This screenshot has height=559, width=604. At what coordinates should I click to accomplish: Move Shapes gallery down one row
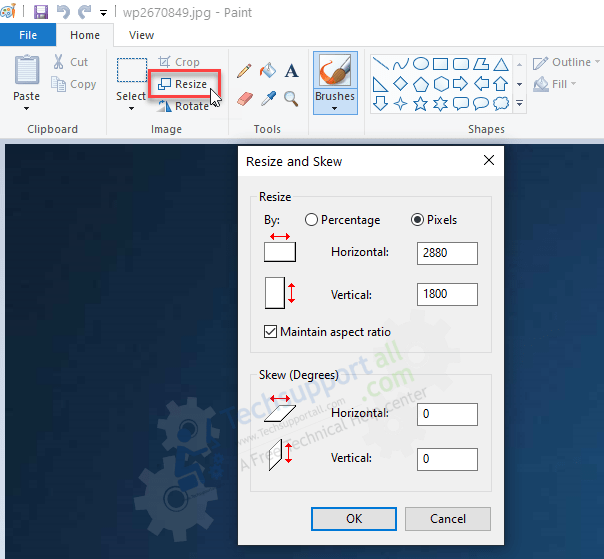[520, 84]
